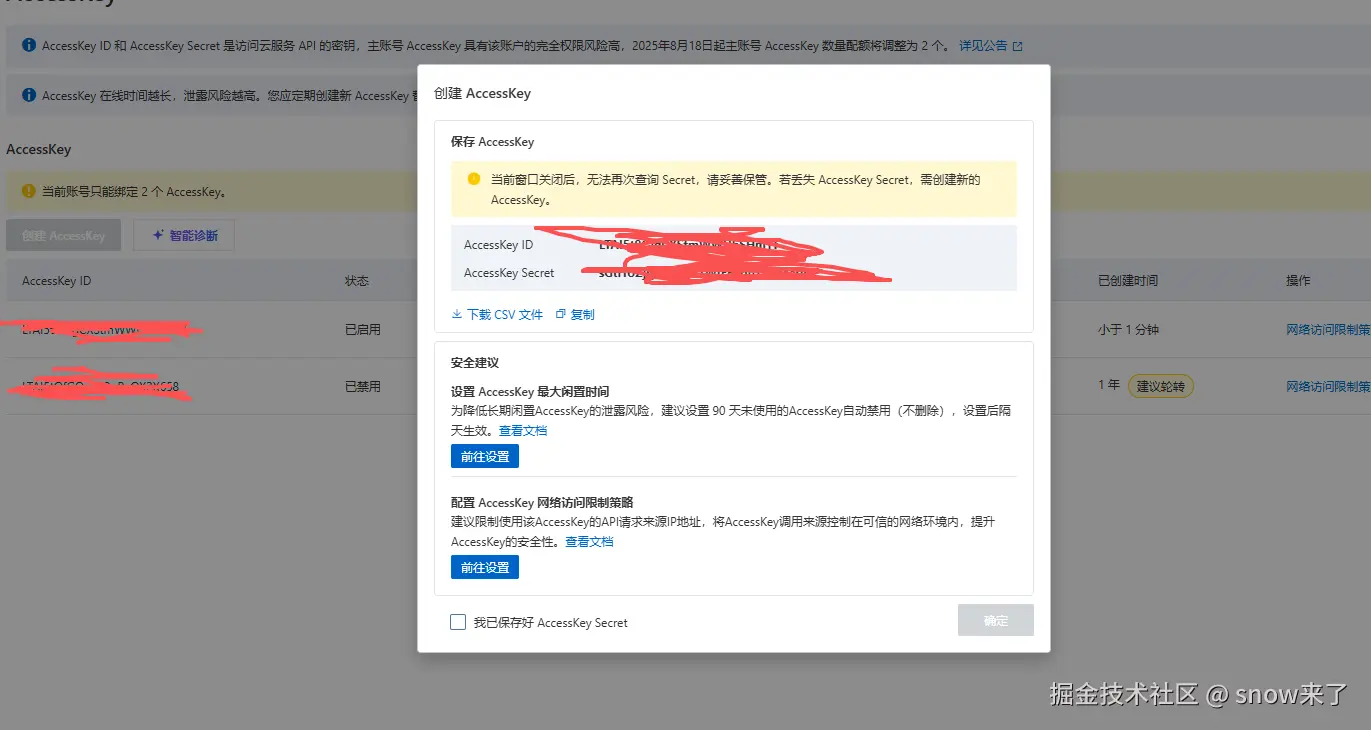Click the dimmed 创建 AccessKey button behind the dialog
Image resolution: width=1371 pixels, height=730 pixels.
pos(63,236)
